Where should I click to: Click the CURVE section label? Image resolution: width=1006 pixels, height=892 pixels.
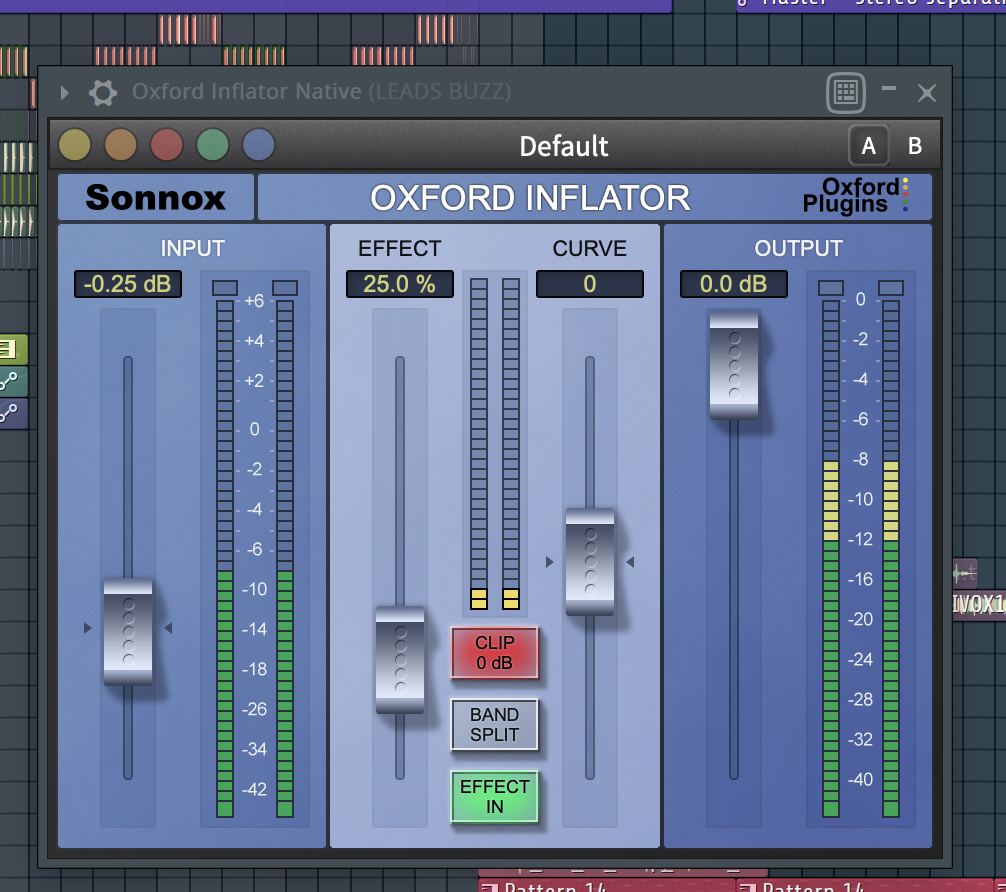coord(590,248)
